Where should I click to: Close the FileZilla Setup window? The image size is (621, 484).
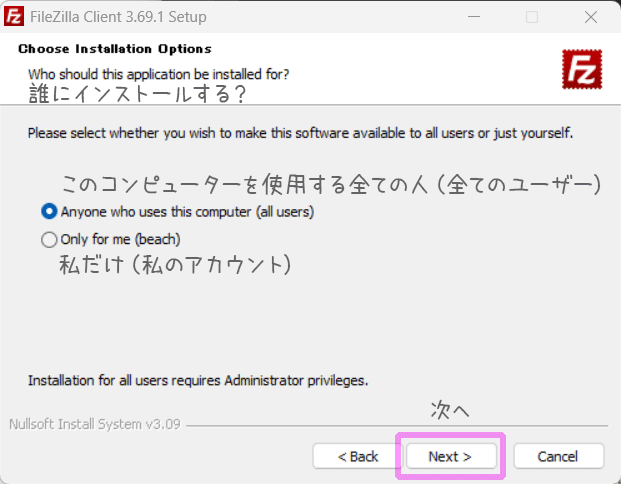coord(591,17)
